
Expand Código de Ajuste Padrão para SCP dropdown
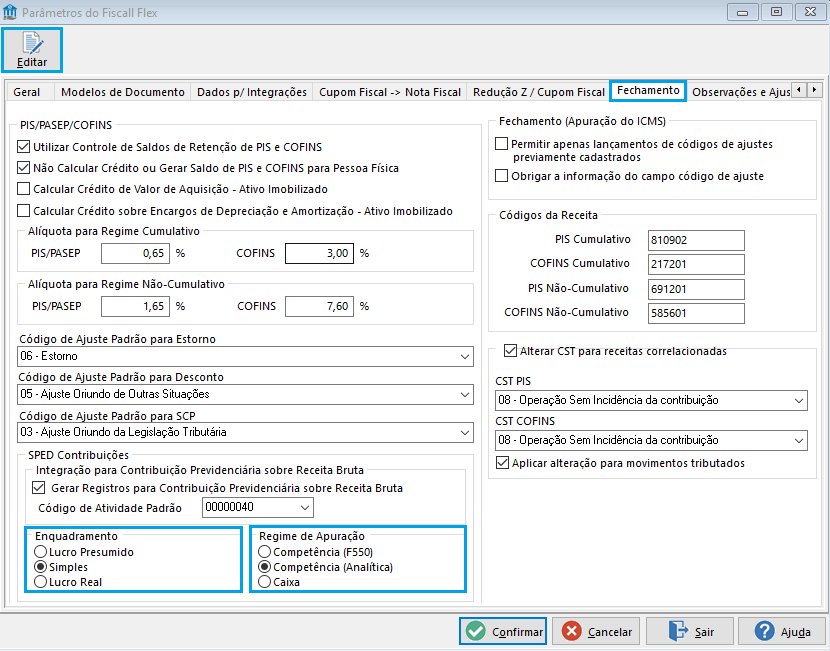[x=465, y=432]
